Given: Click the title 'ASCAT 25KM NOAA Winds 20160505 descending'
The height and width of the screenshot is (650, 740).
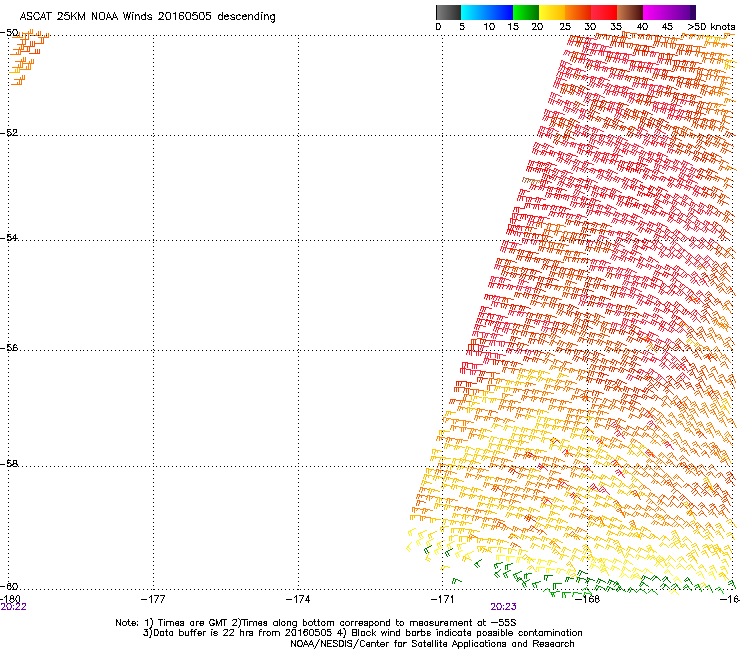Looking at the screenshot, I should [147, 17].
